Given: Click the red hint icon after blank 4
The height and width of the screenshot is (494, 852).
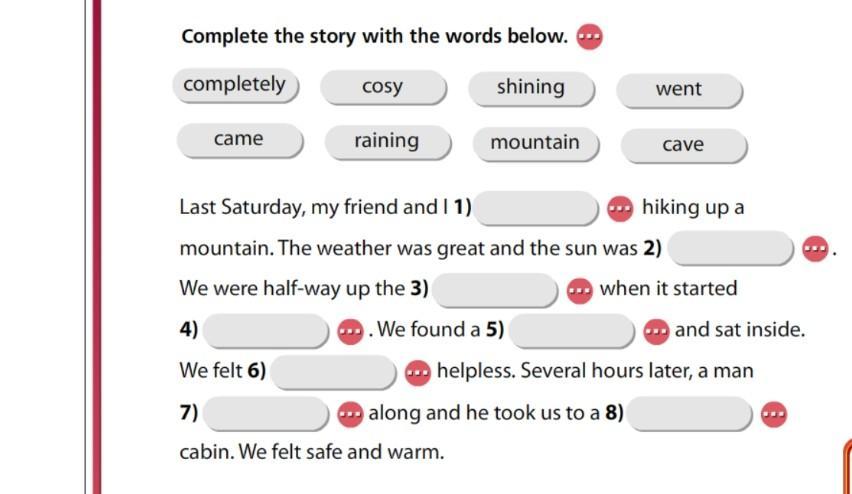Looking at the screenshot, I should [x=350, y=331].
